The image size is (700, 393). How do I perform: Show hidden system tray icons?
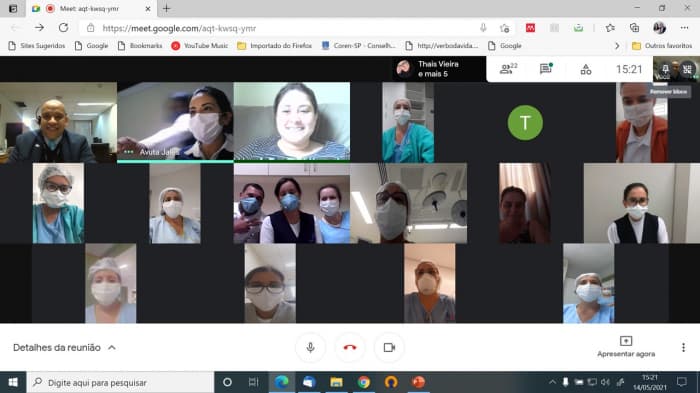(552, 382)
